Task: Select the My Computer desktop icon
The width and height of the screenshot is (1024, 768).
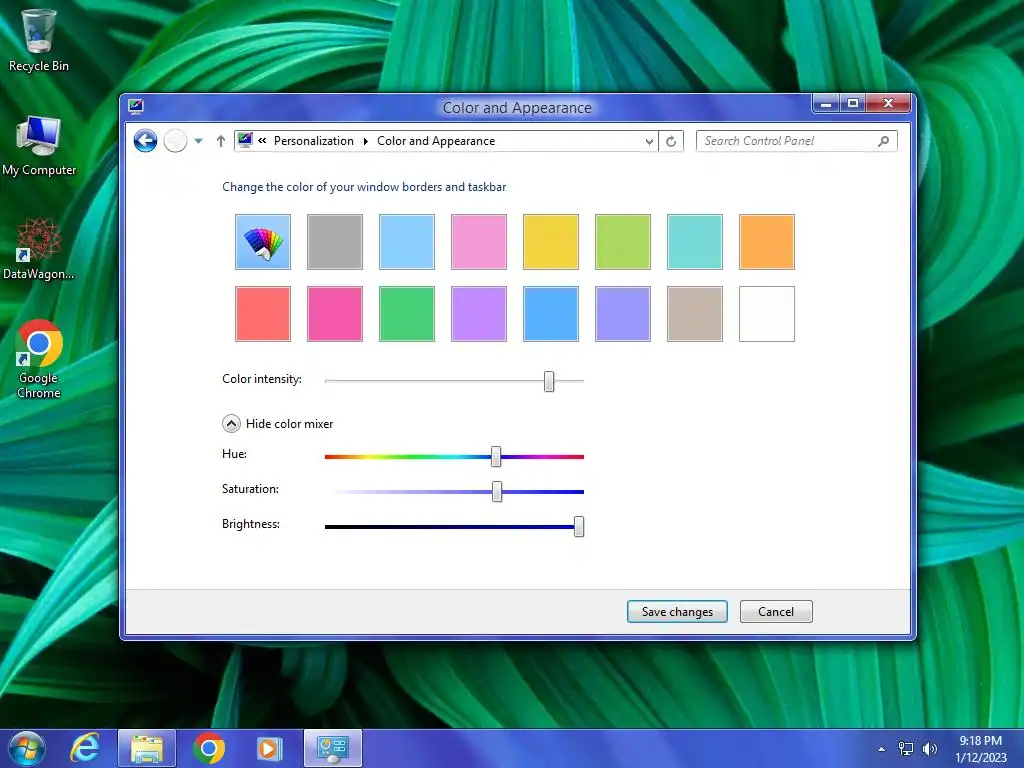Action: pyautogui.click(x=39, y=146)
